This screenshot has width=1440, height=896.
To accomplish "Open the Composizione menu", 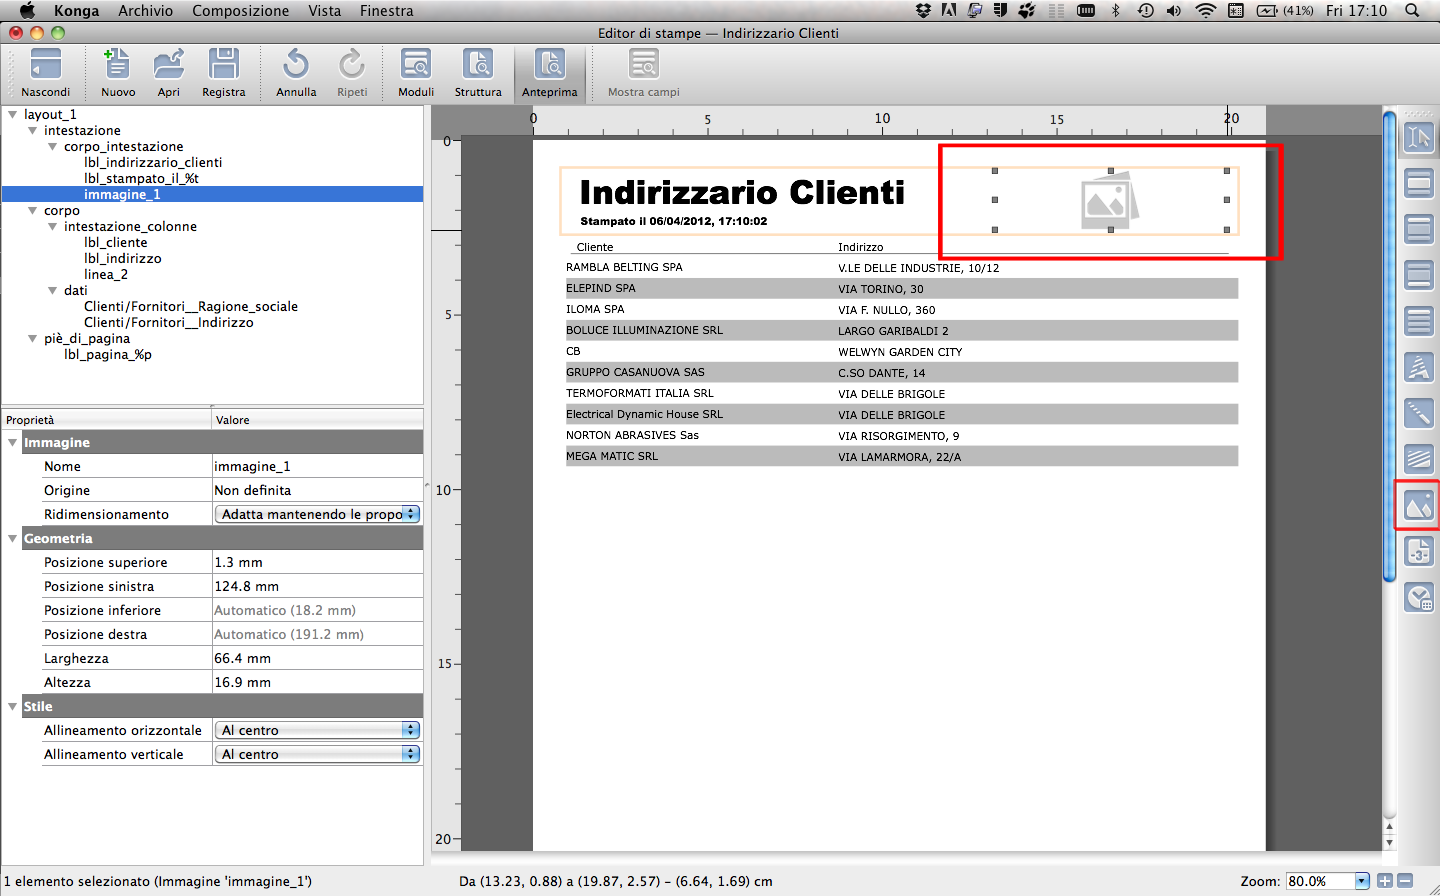I will coord(240,11).
